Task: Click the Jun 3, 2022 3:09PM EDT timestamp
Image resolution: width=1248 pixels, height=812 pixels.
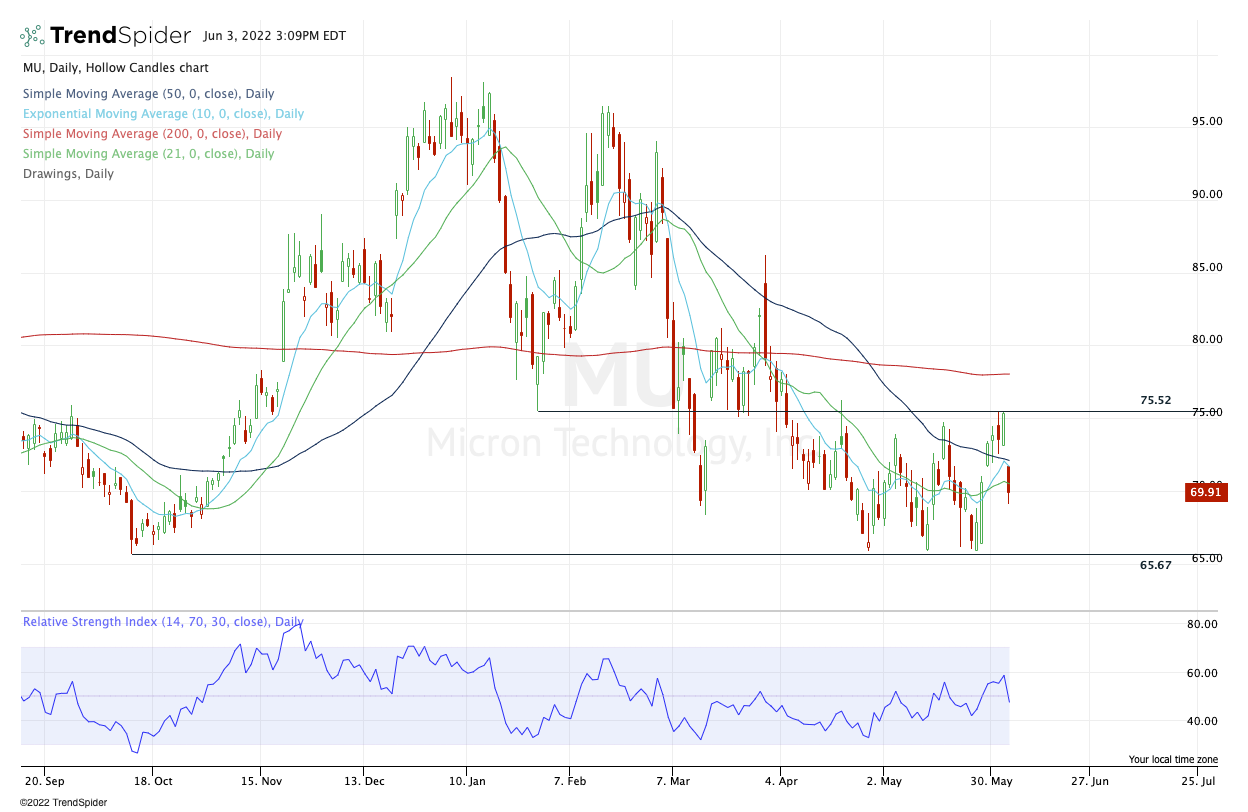Action: point(274,36)
